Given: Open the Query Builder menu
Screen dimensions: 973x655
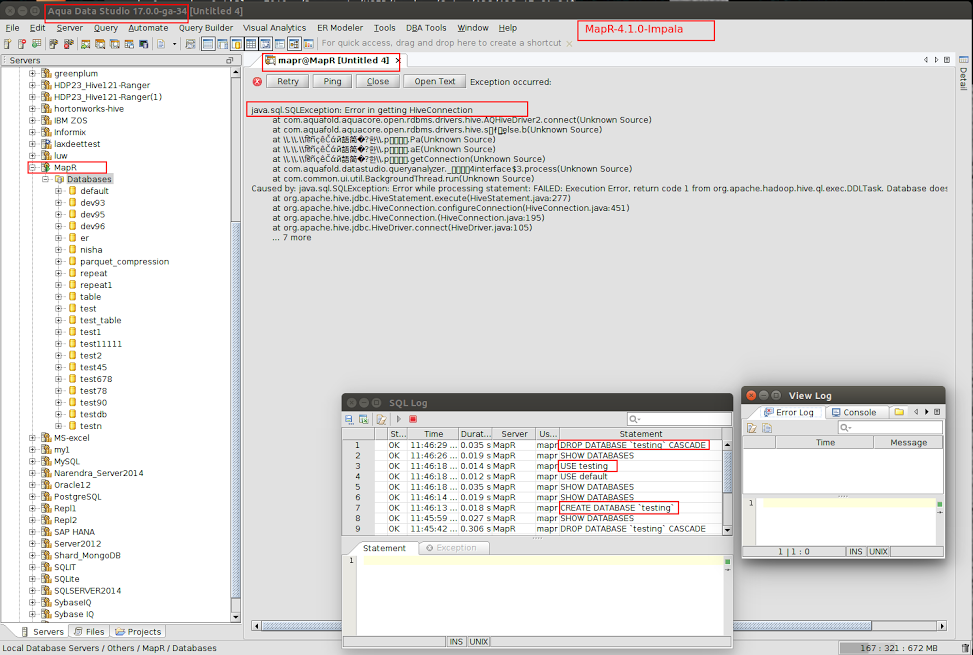Looking at the screenshot, I should tap(206, 28).
